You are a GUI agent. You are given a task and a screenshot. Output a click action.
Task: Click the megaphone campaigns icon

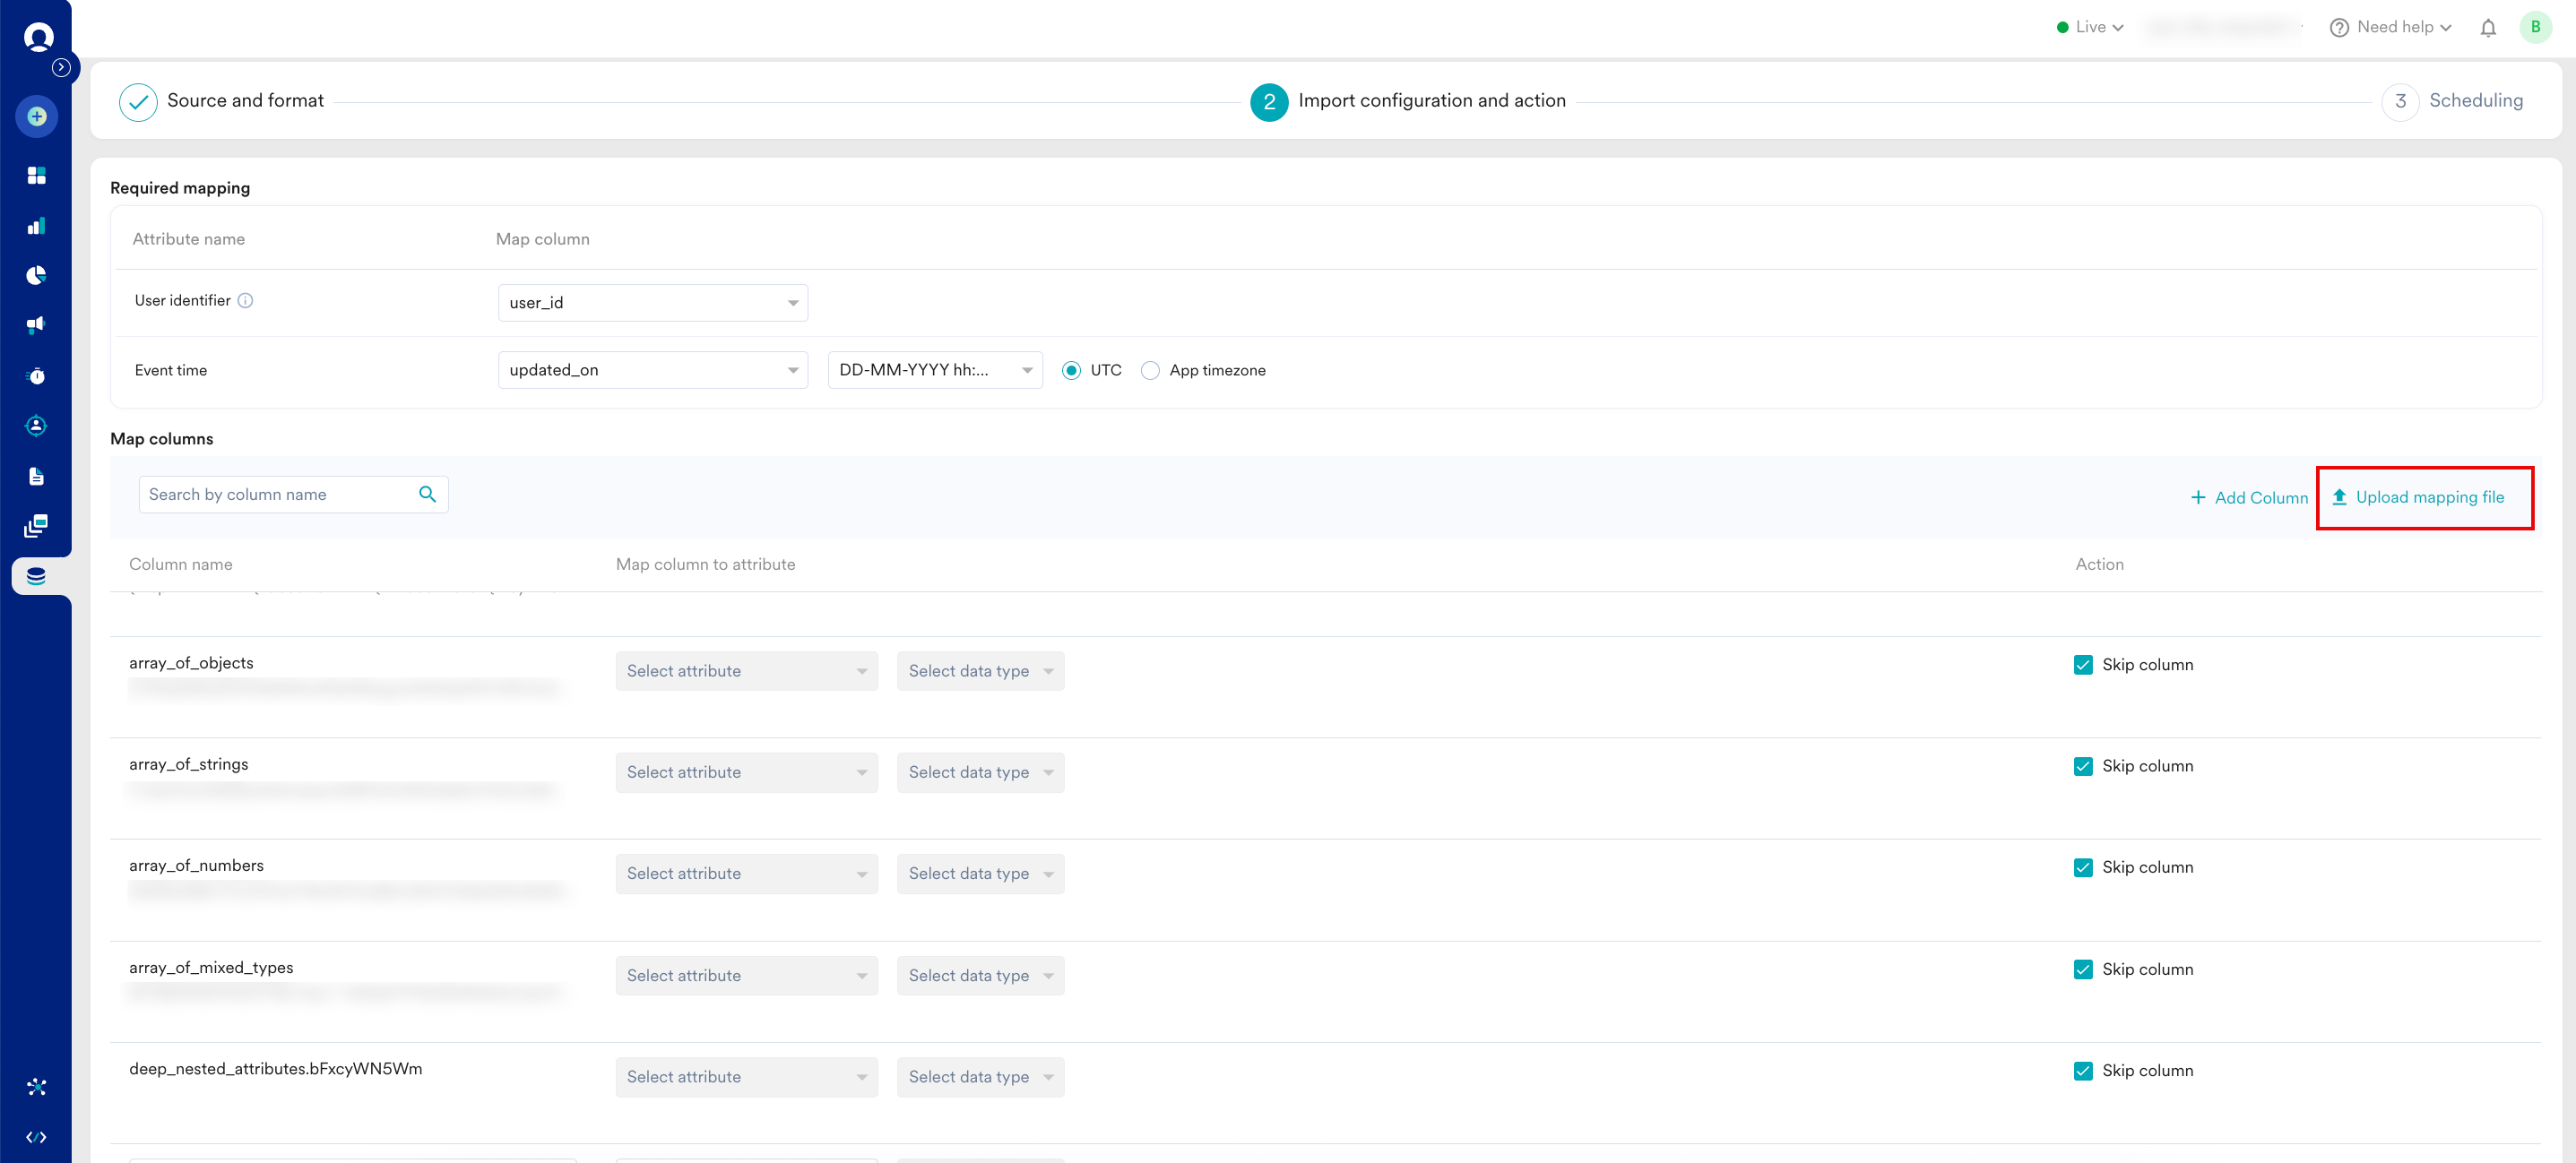[36, 325]
